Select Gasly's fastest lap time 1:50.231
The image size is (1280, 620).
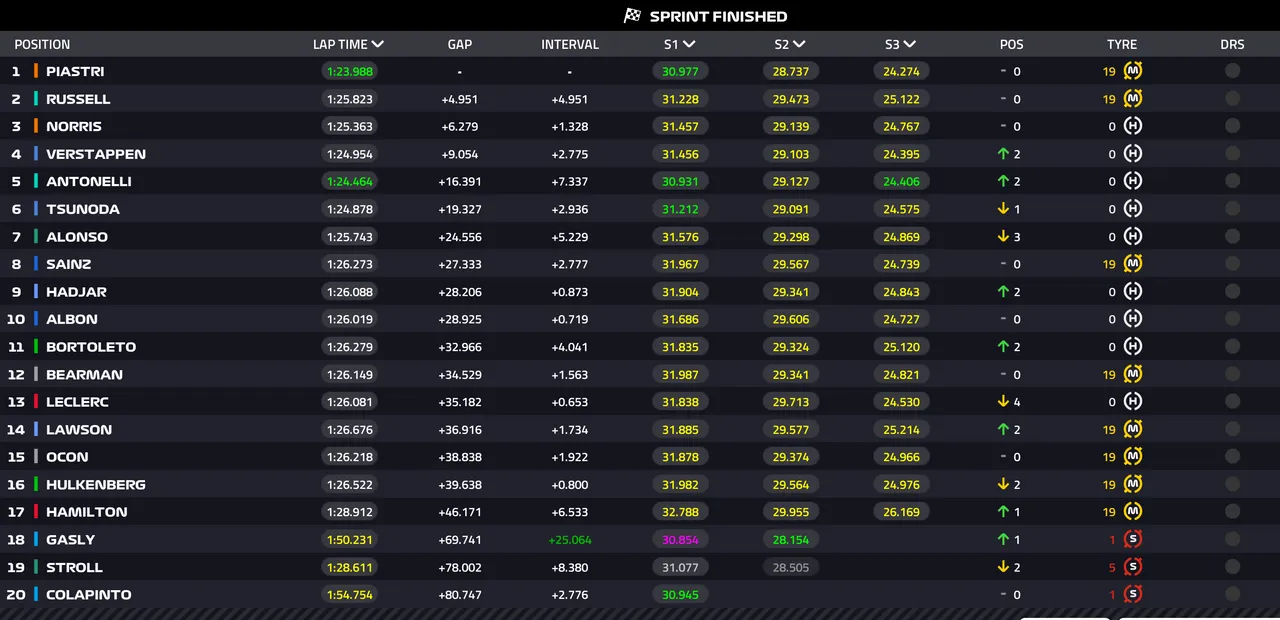coord(349,539)
